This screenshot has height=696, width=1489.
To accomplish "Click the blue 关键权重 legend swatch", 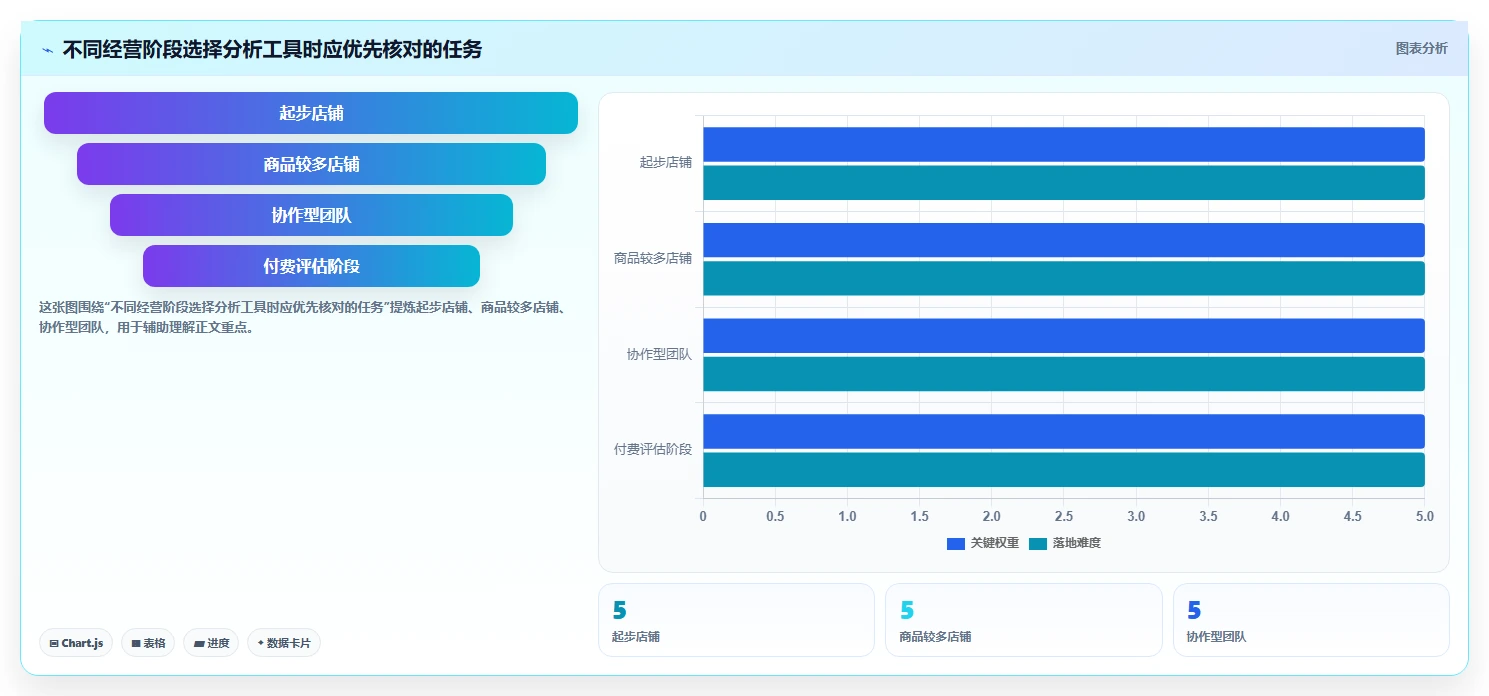I will tap(956, 543).
